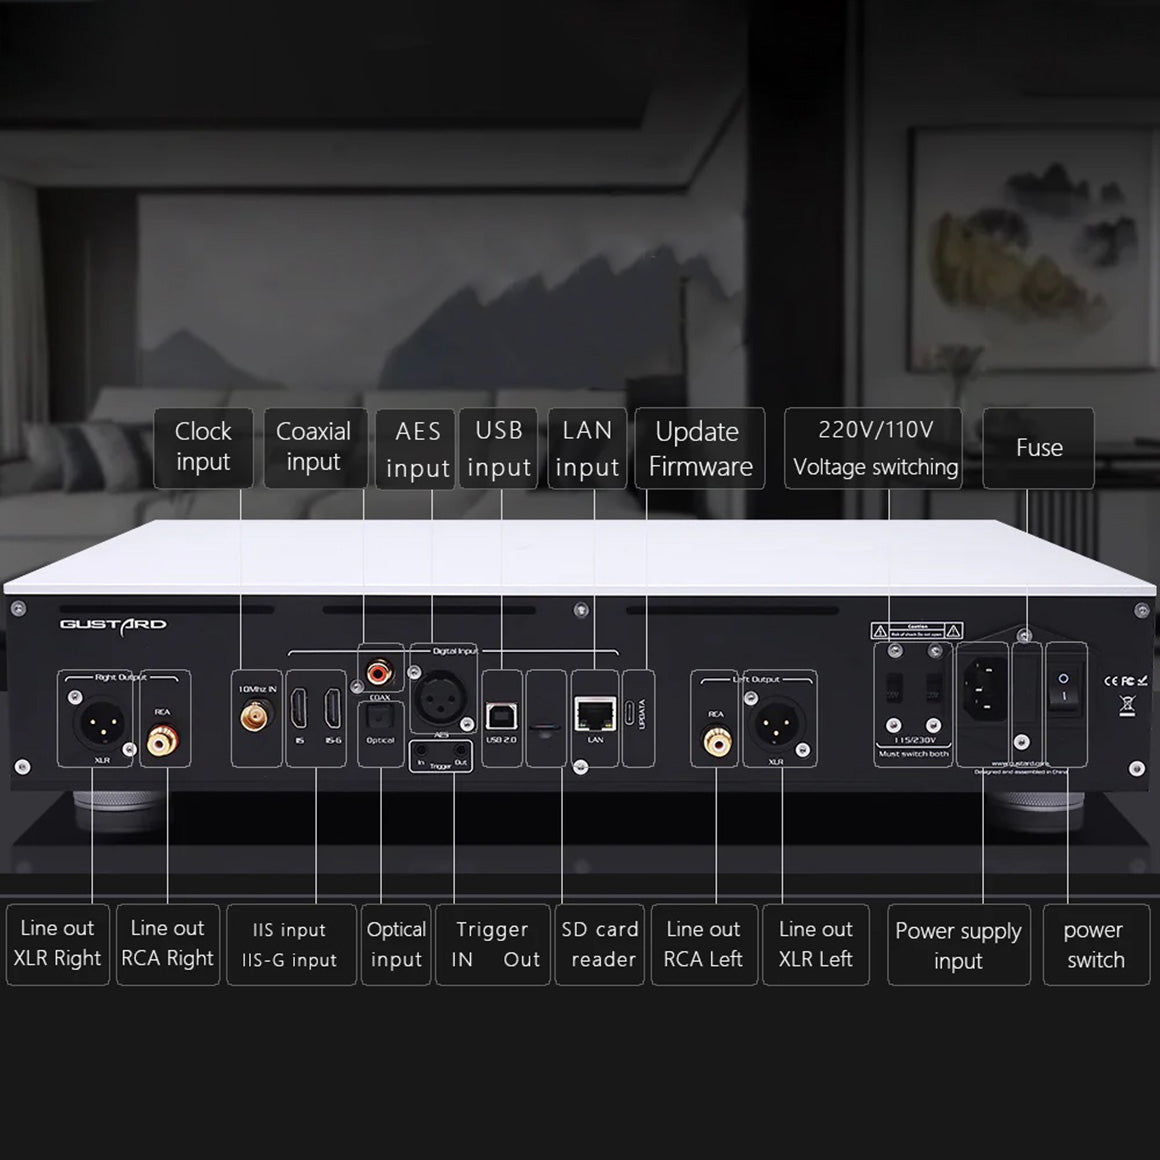Click the AC power inlet socket
The height and width of the screenshot is (1160, 1160).
[983, 686]
